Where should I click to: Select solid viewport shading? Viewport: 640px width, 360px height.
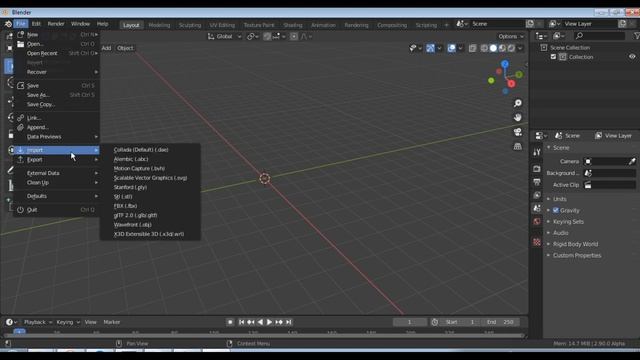click(x=493, y=48)
